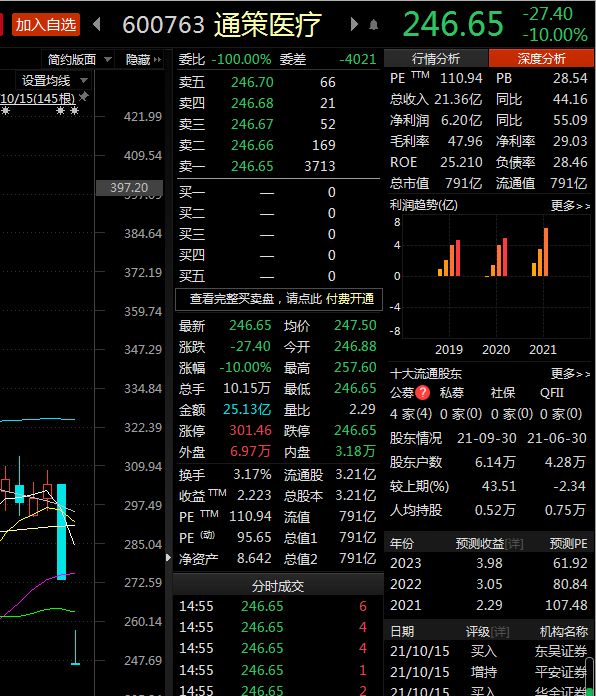Click 卖二 volume 169

click(324, 145)
